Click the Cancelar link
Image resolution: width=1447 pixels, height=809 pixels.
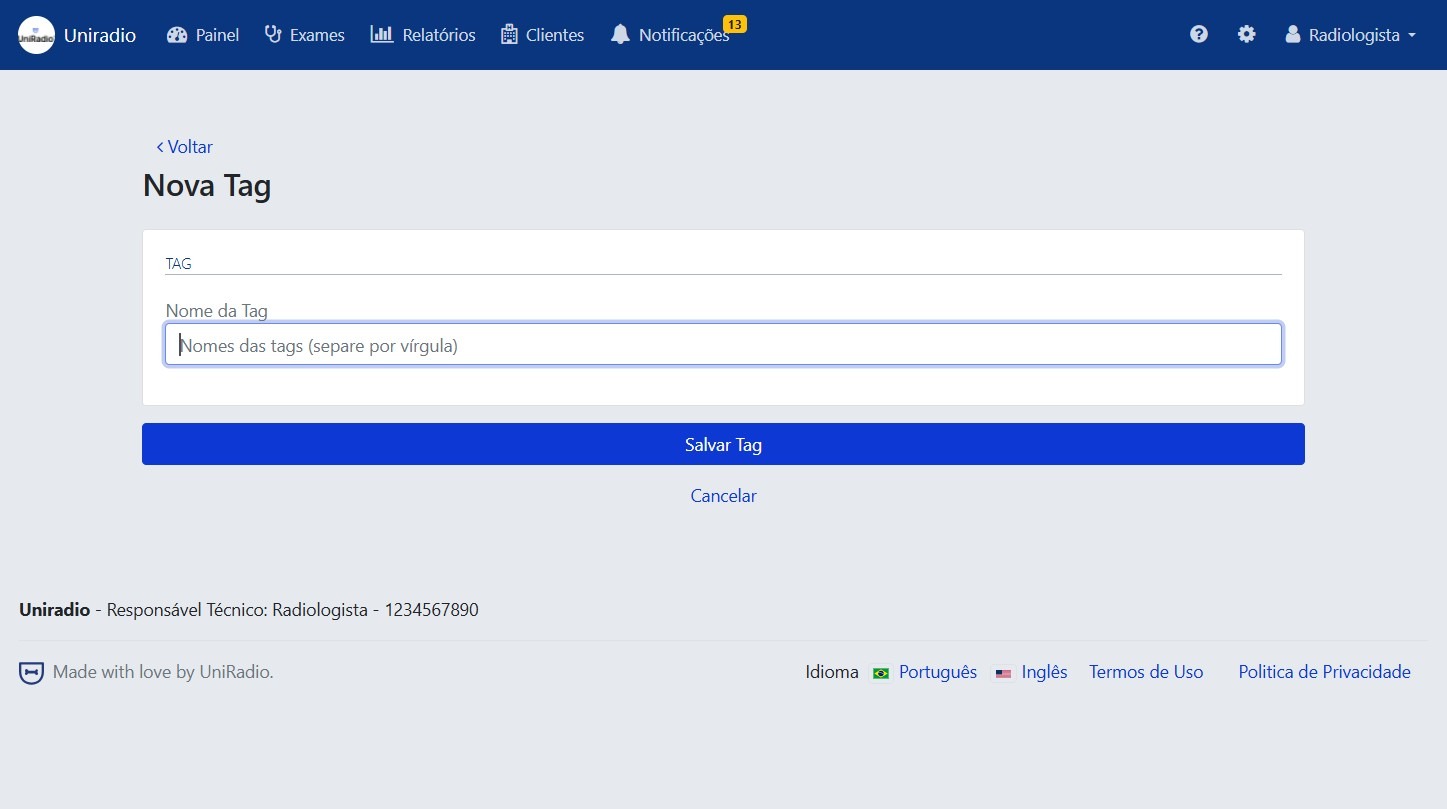[723, 496]
